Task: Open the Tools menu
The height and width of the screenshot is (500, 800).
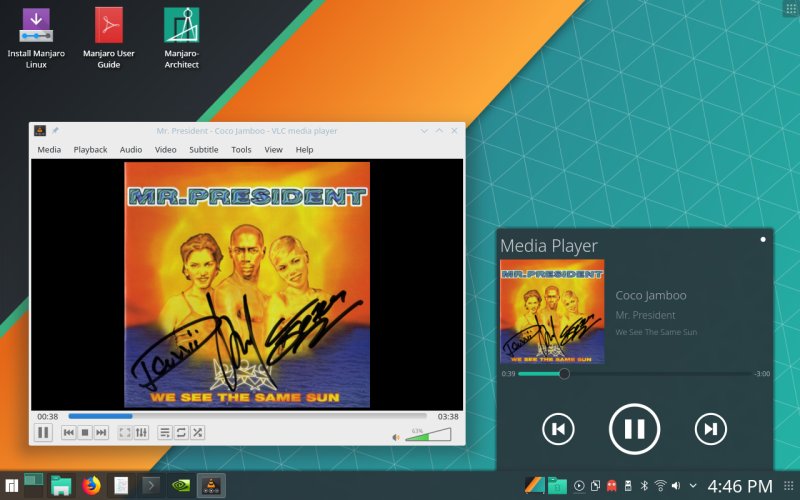Action: pyautogui.click(x=241, y=149)
